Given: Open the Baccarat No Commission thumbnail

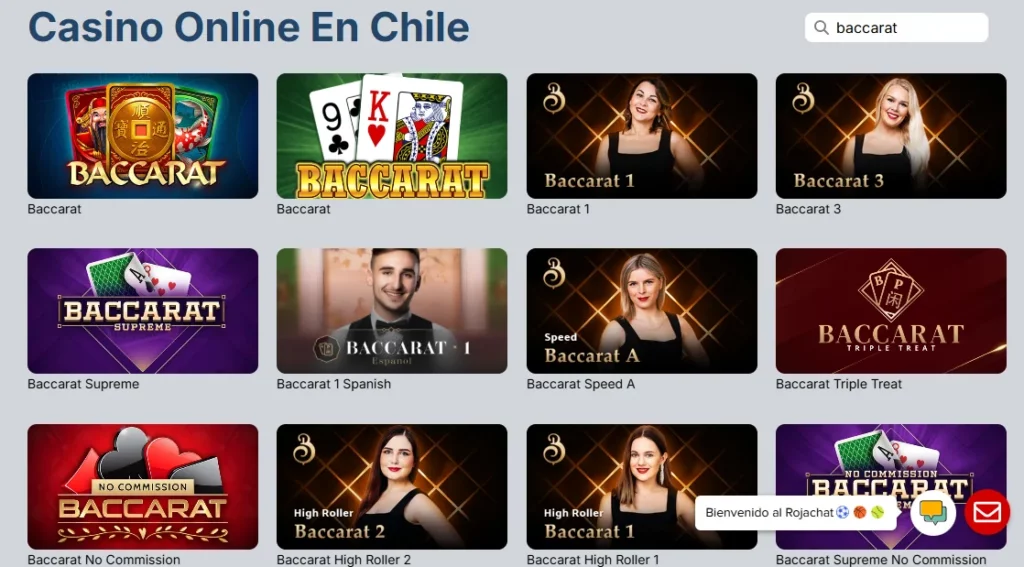Looking at the screenshot, I should pos(142,487).
